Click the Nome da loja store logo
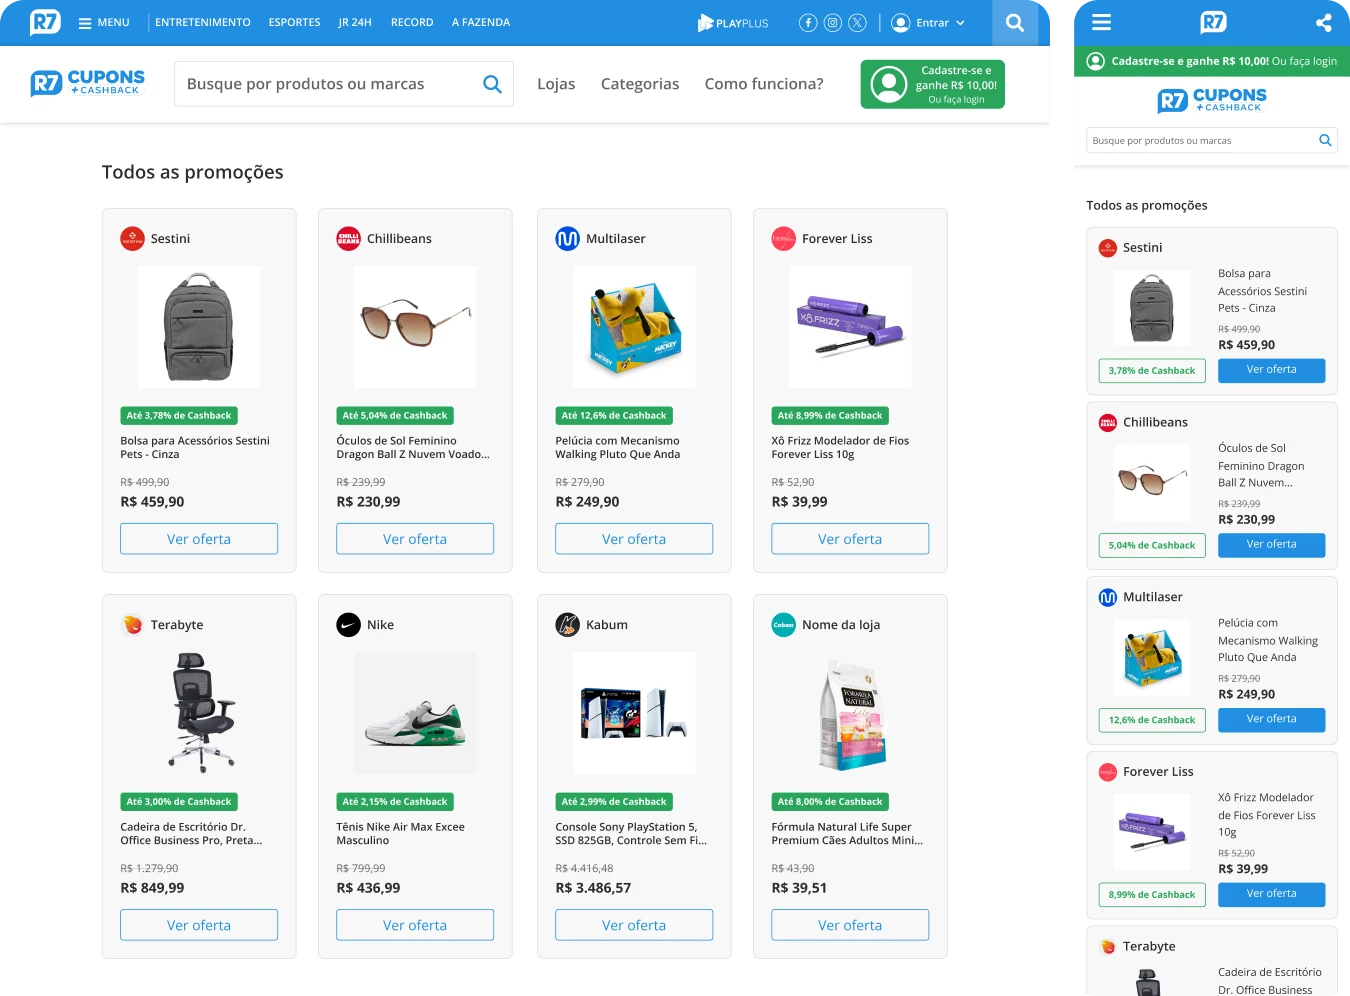The width and height of the screenshot is (1350, 996). [783, 624]
